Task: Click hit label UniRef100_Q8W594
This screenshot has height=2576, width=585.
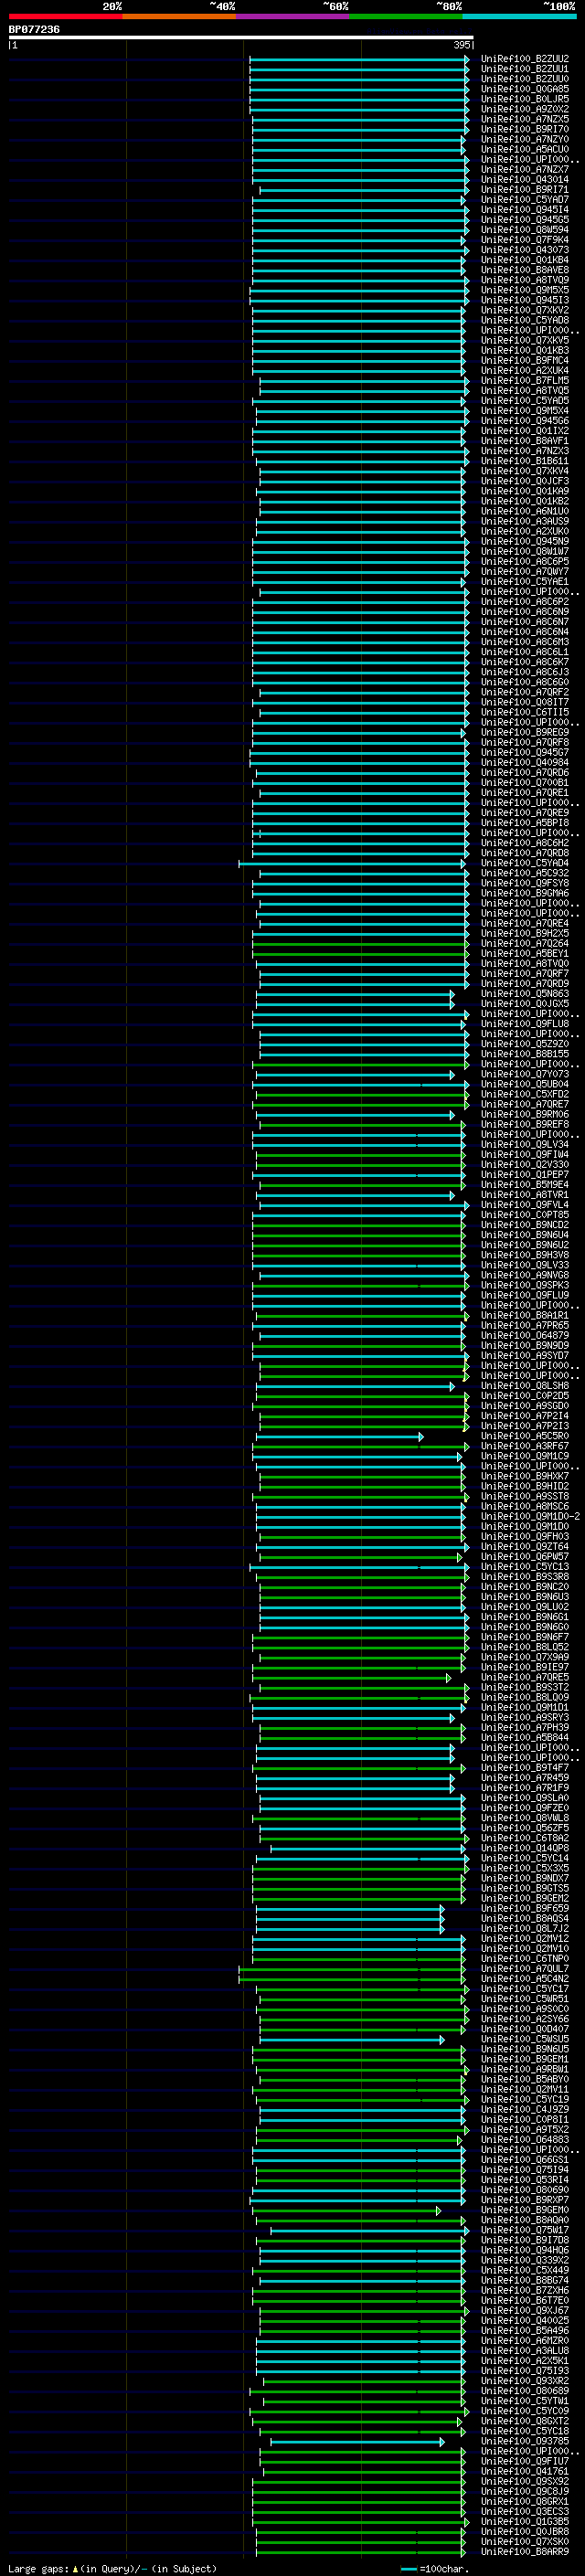Action: click(x=525, y=230)
